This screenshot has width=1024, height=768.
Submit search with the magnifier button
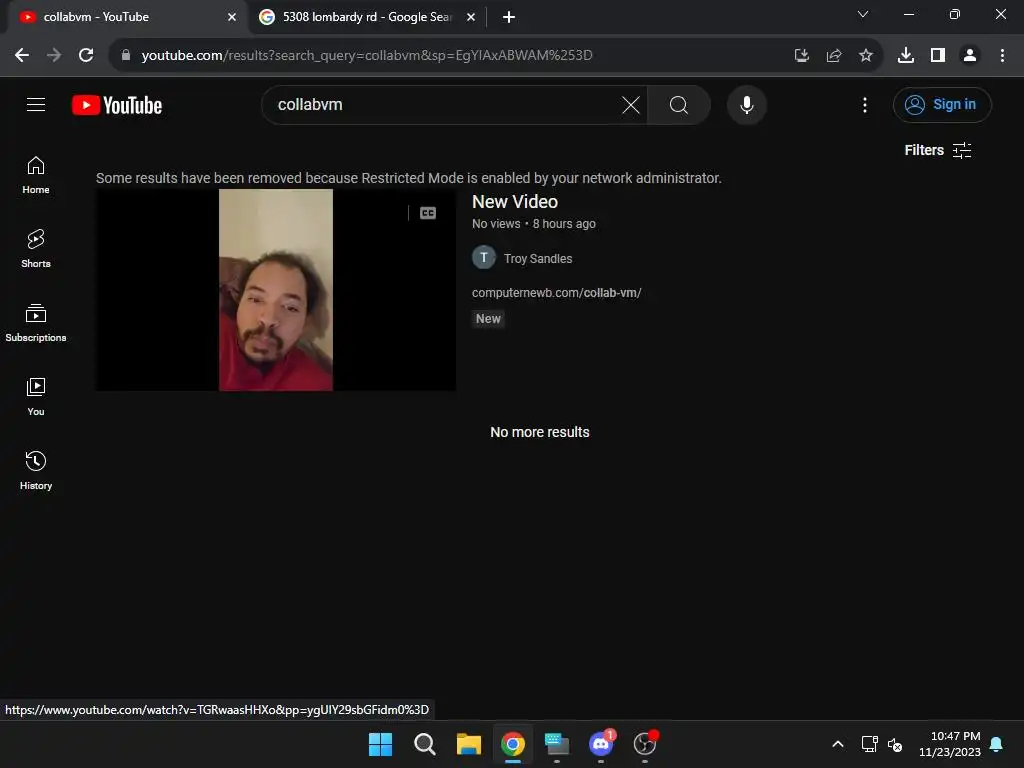(x=679, y=104)
